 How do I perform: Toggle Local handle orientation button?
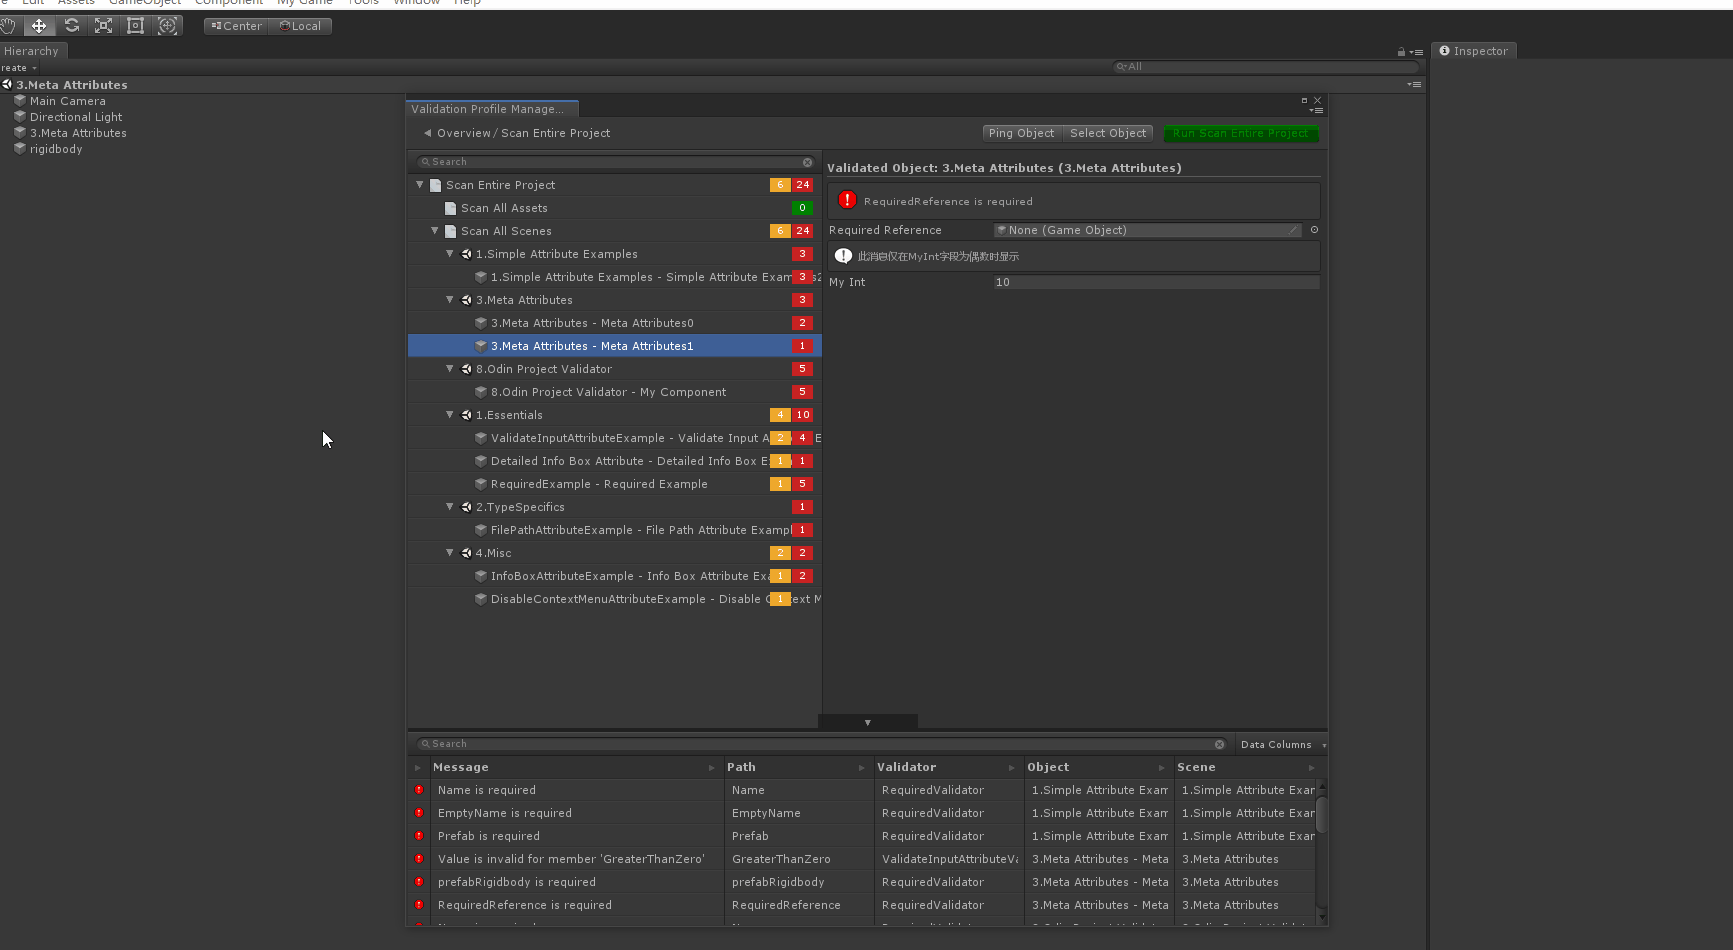(301, 26)
